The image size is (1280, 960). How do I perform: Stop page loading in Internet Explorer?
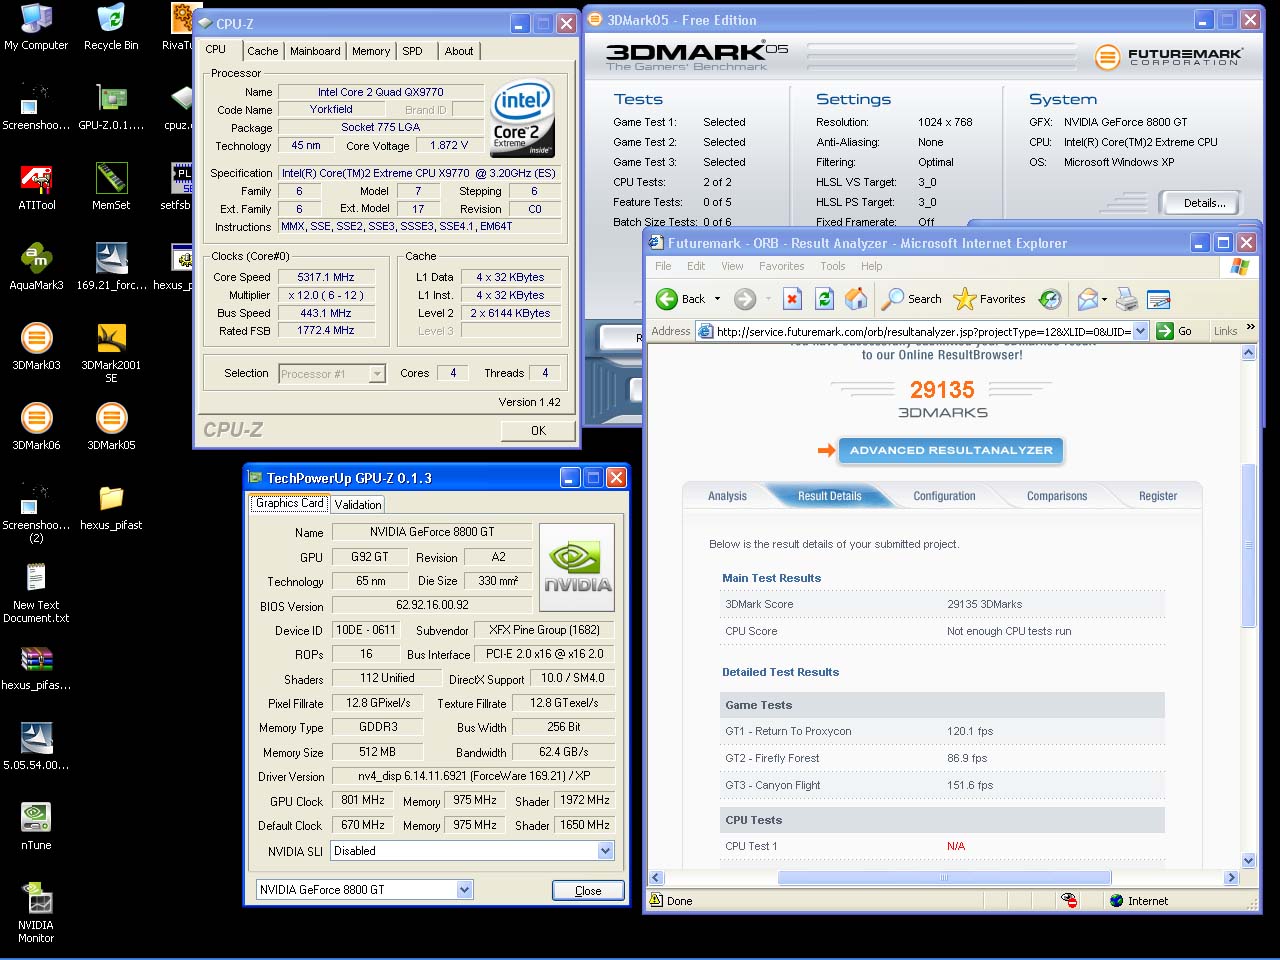pyautogui.click(x=792, y=299)
